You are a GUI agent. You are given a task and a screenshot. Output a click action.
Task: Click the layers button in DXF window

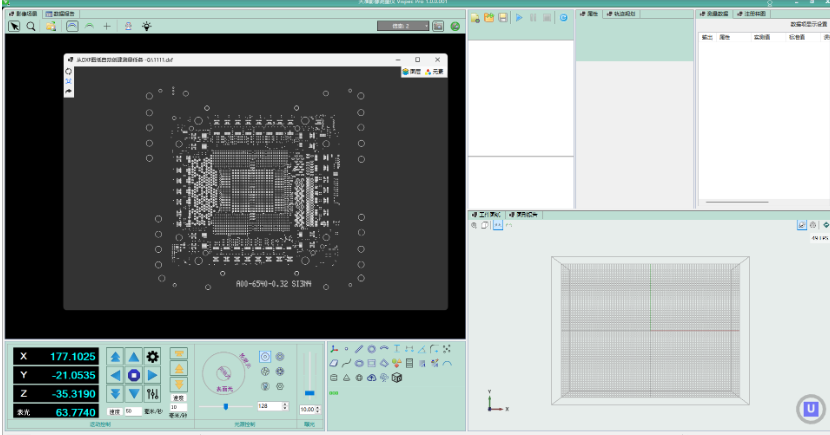click(x=412, y=71)
